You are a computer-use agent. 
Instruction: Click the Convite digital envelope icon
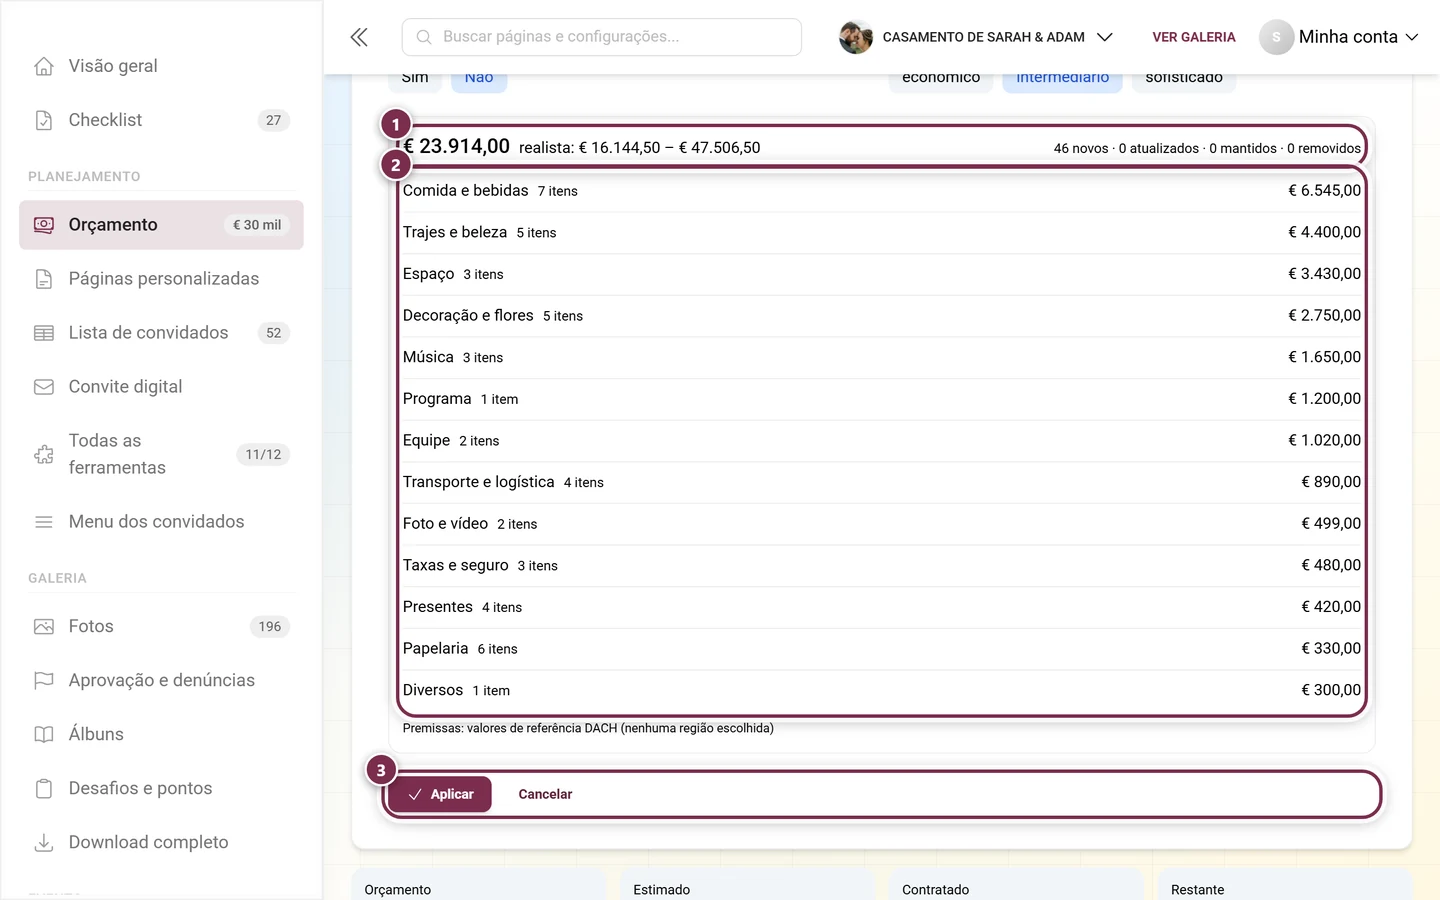[44, 387]
